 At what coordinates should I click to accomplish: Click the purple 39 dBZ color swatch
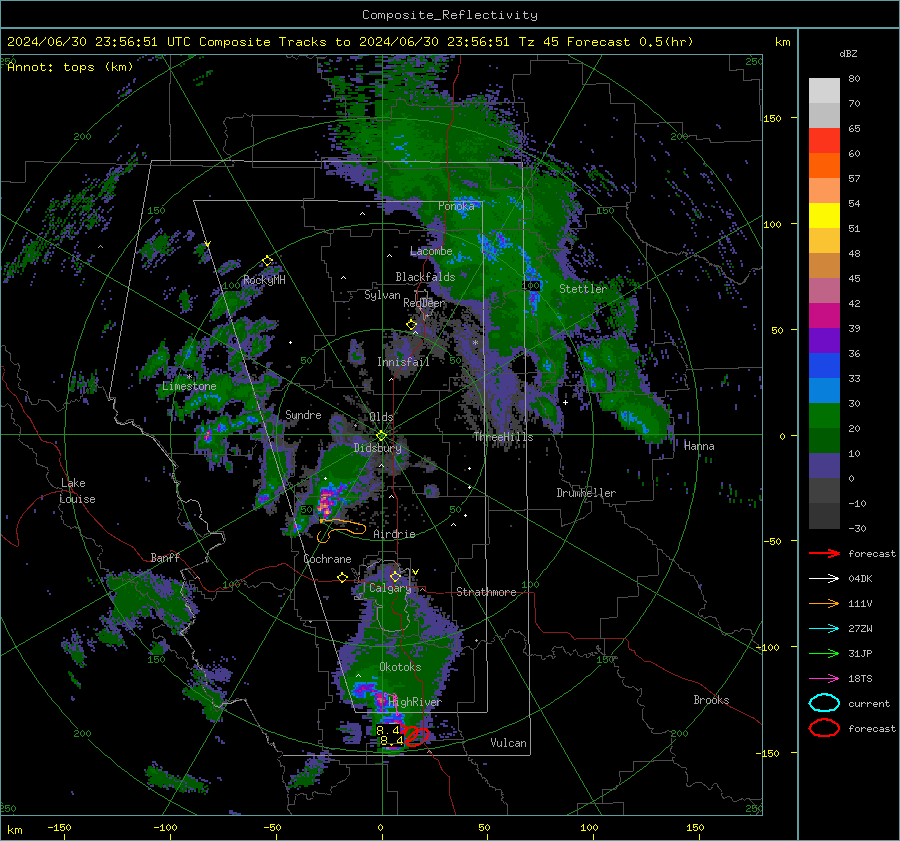tap(824, 341)
